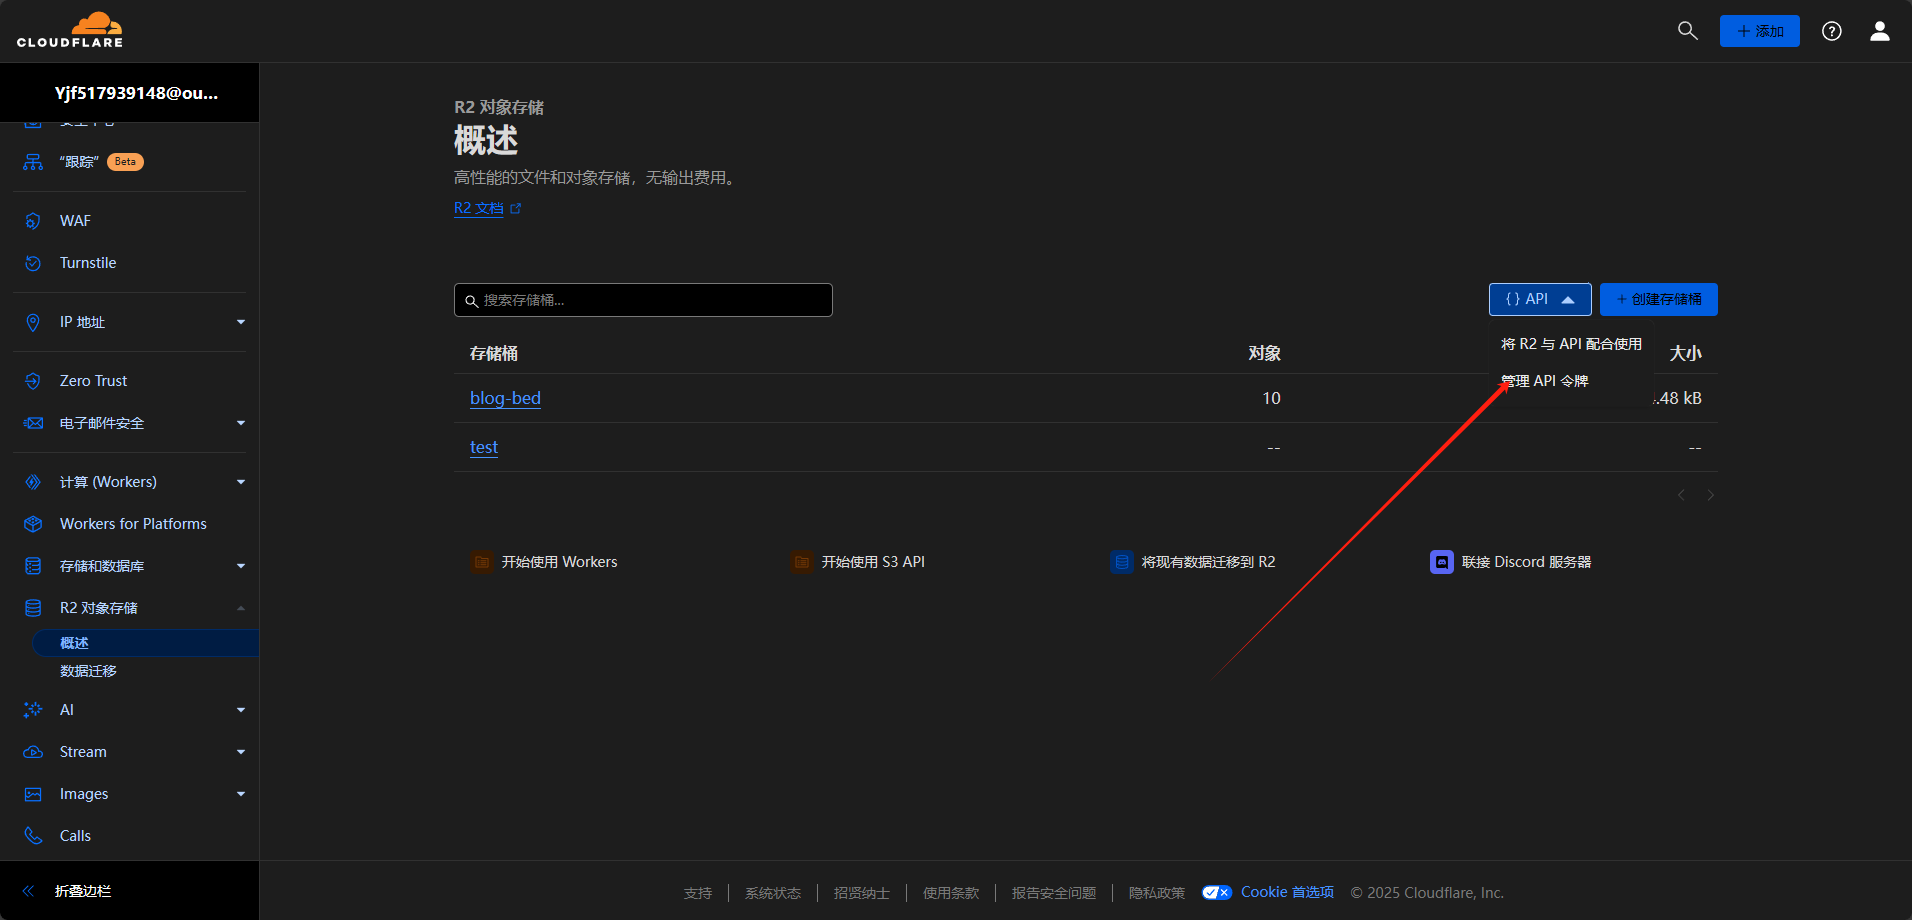
Task: Click the Images picture icon
Action: (x=33, y=794)
